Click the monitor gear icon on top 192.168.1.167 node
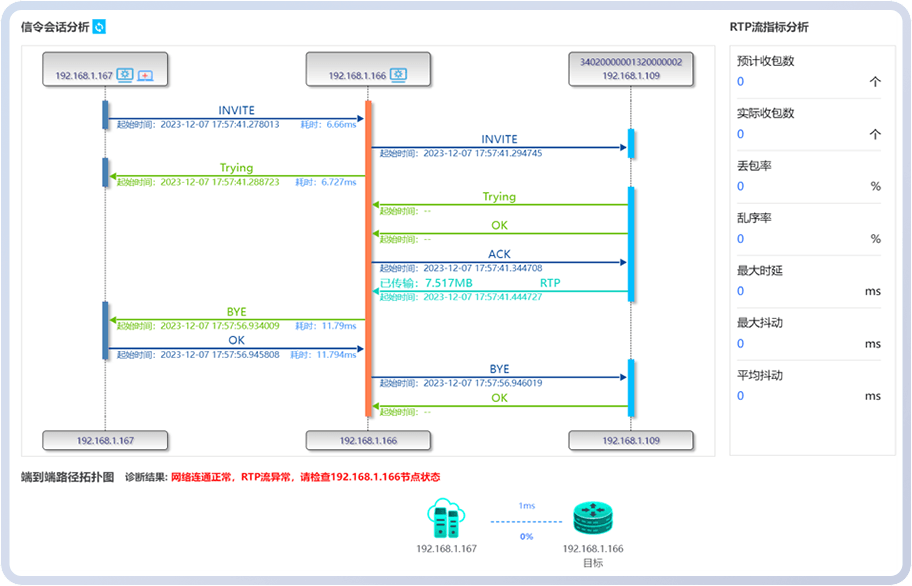Viewport: 912px width, 586px height. [125, 75]
